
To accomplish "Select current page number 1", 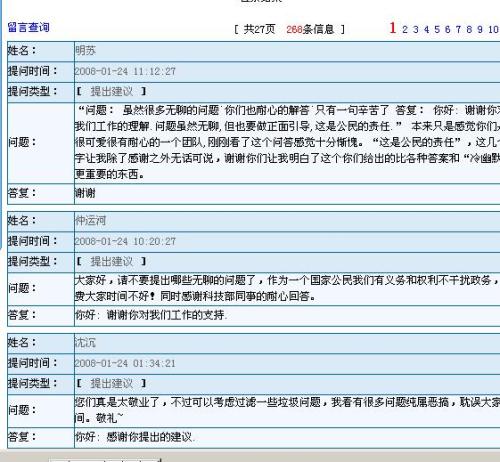I will point(392,28).
